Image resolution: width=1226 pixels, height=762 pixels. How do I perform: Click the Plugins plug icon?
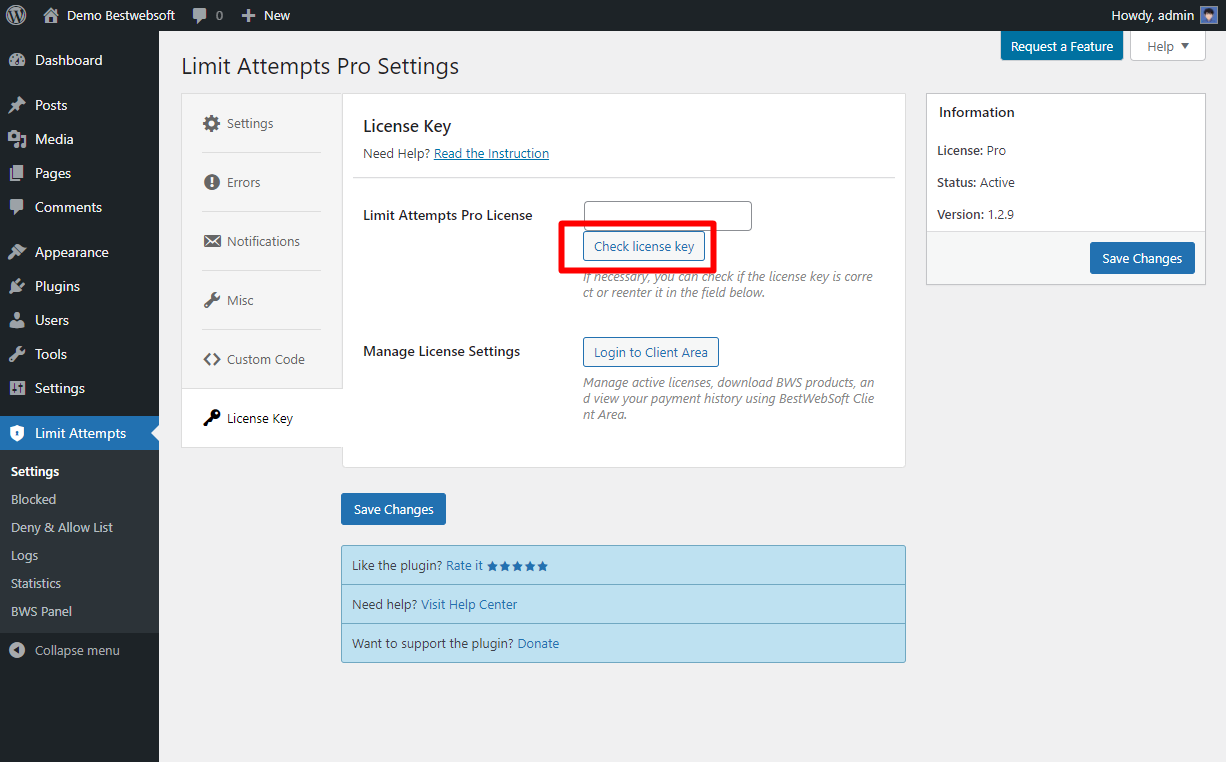point(17,286)
